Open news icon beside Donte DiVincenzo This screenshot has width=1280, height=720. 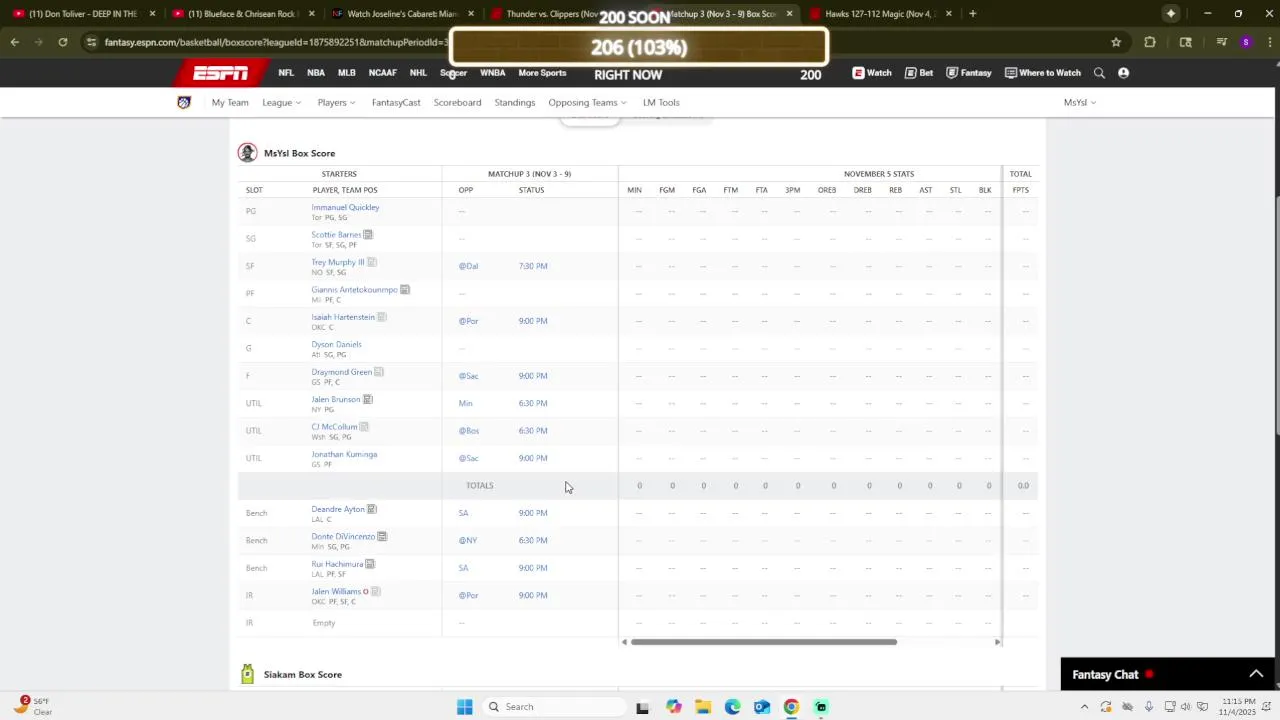382,536
